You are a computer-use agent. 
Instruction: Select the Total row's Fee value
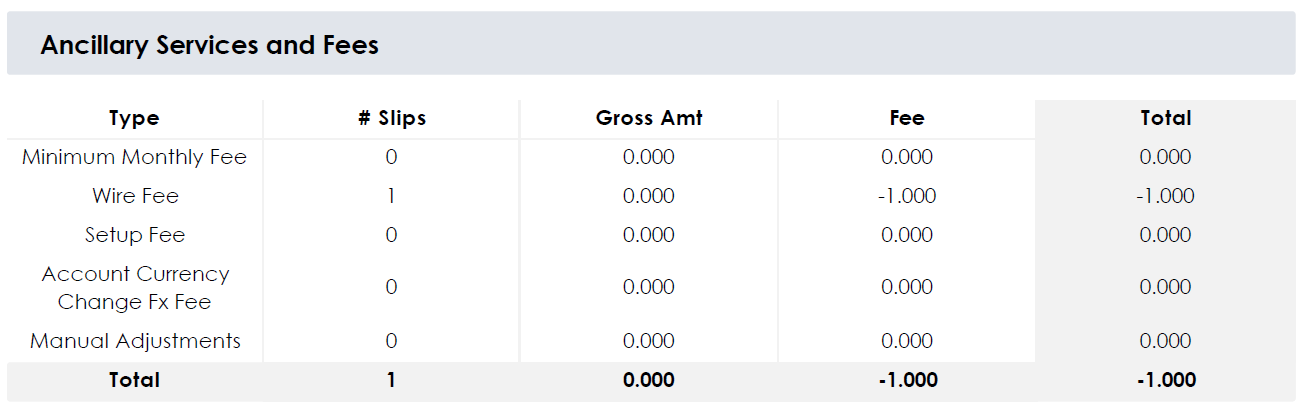pos(907,380)
